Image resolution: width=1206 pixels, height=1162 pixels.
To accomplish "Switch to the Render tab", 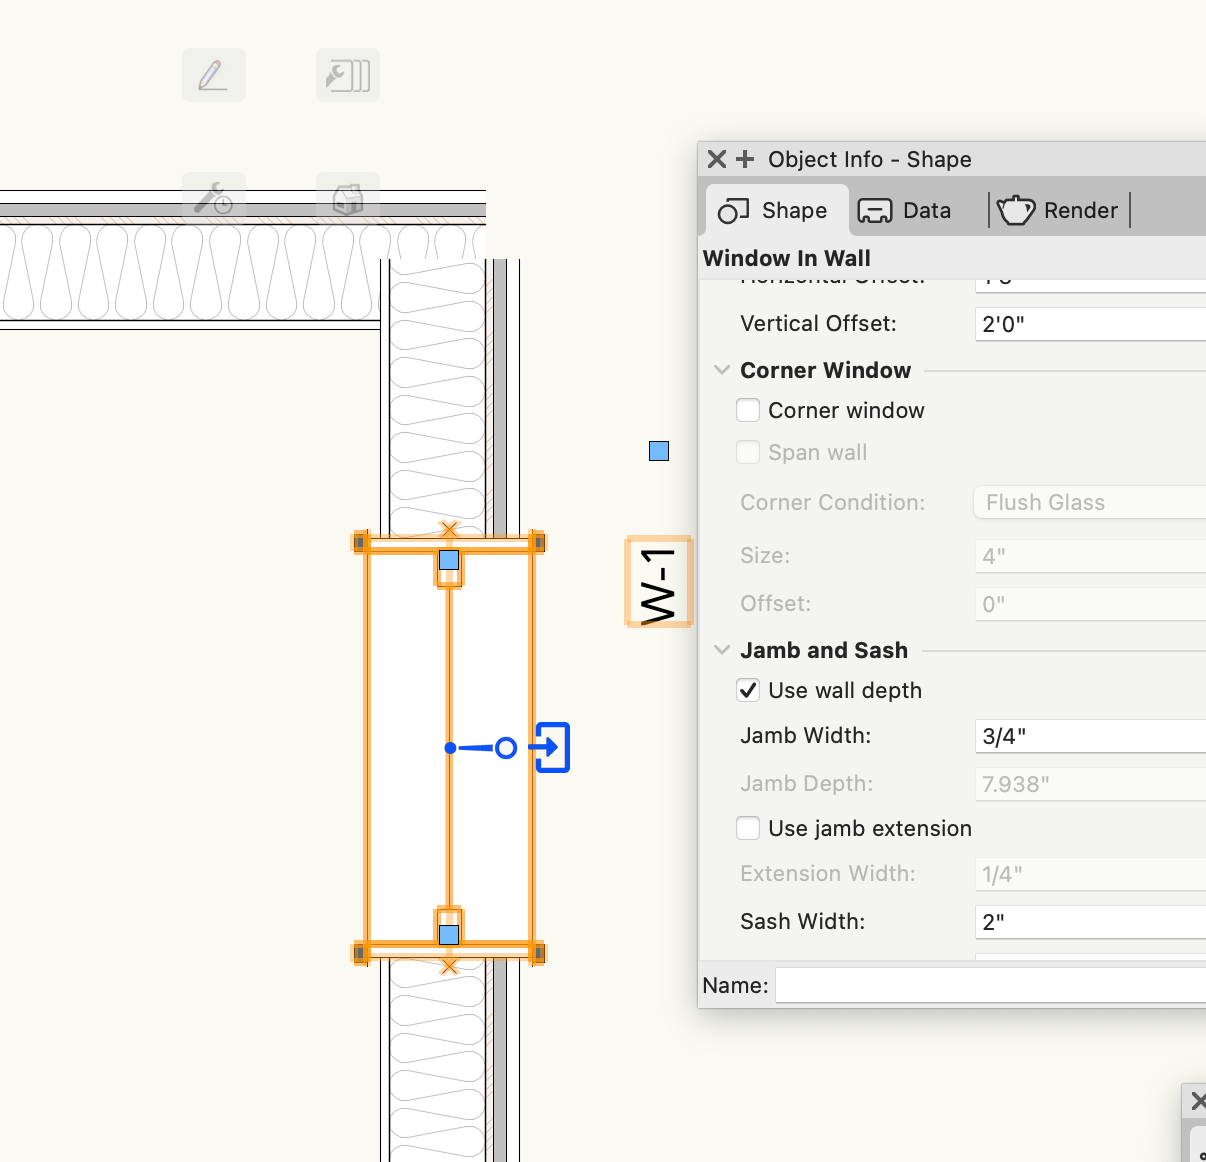I will [x=1058, y=210].
